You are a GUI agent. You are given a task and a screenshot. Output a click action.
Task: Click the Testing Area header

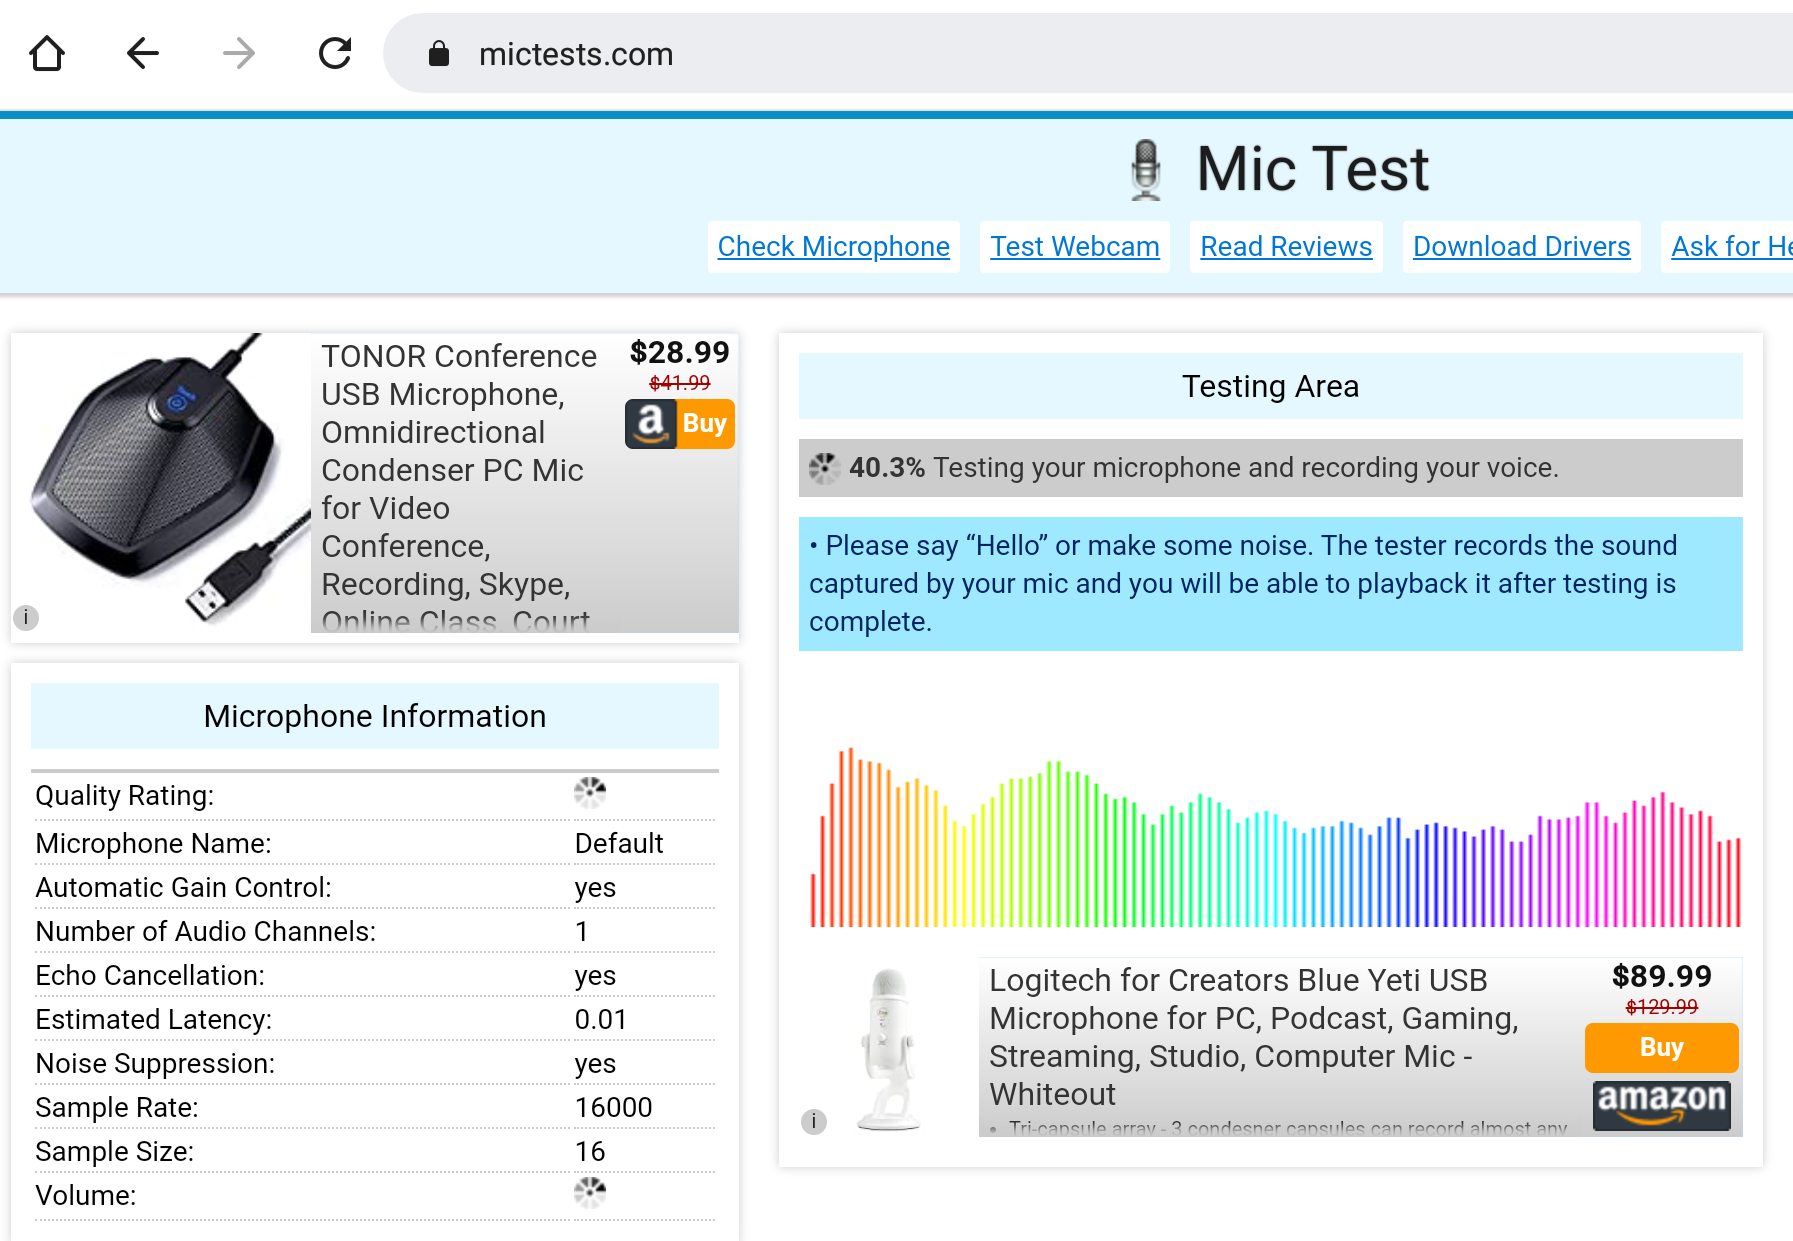pos(1270,386)
